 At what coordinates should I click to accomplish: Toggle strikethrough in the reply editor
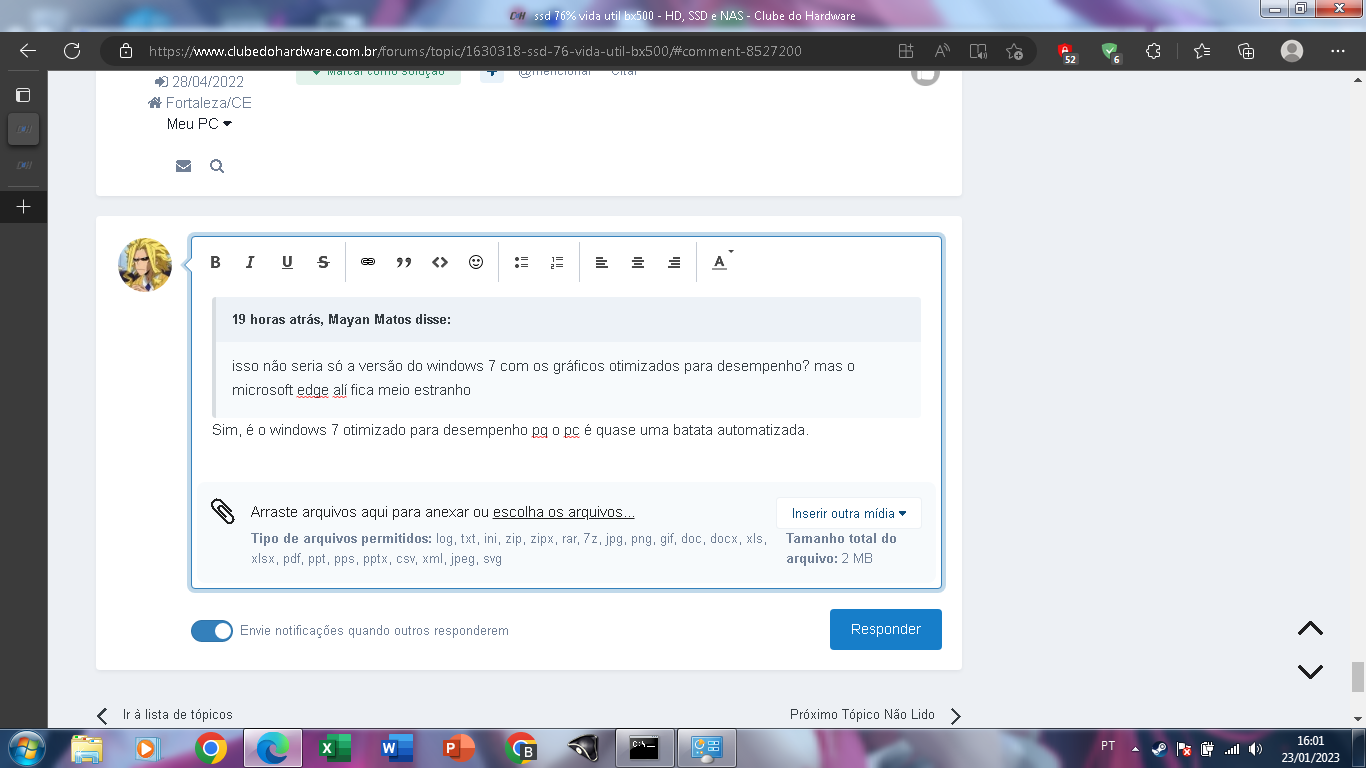[x=323, y=262]
